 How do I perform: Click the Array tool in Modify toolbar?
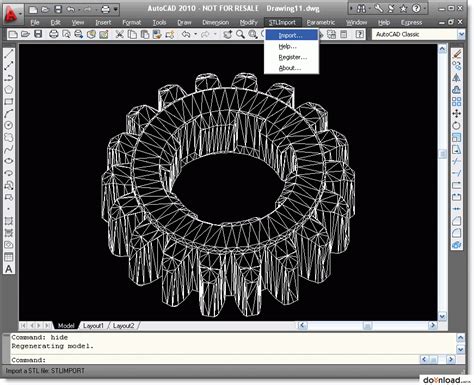point(456,102)
